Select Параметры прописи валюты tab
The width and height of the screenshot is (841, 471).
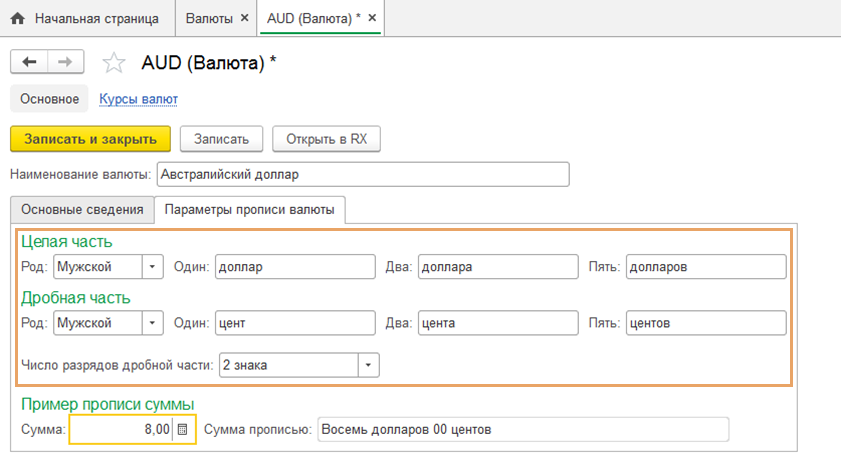point(249,210)
